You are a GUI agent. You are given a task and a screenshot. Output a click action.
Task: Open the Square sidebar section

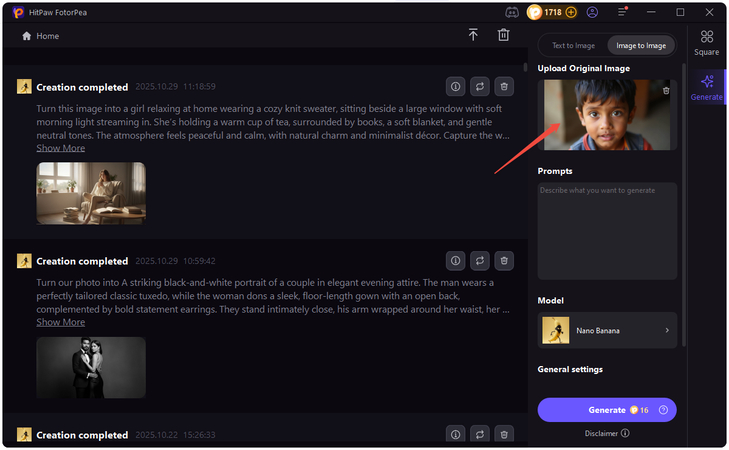[707, 43]
